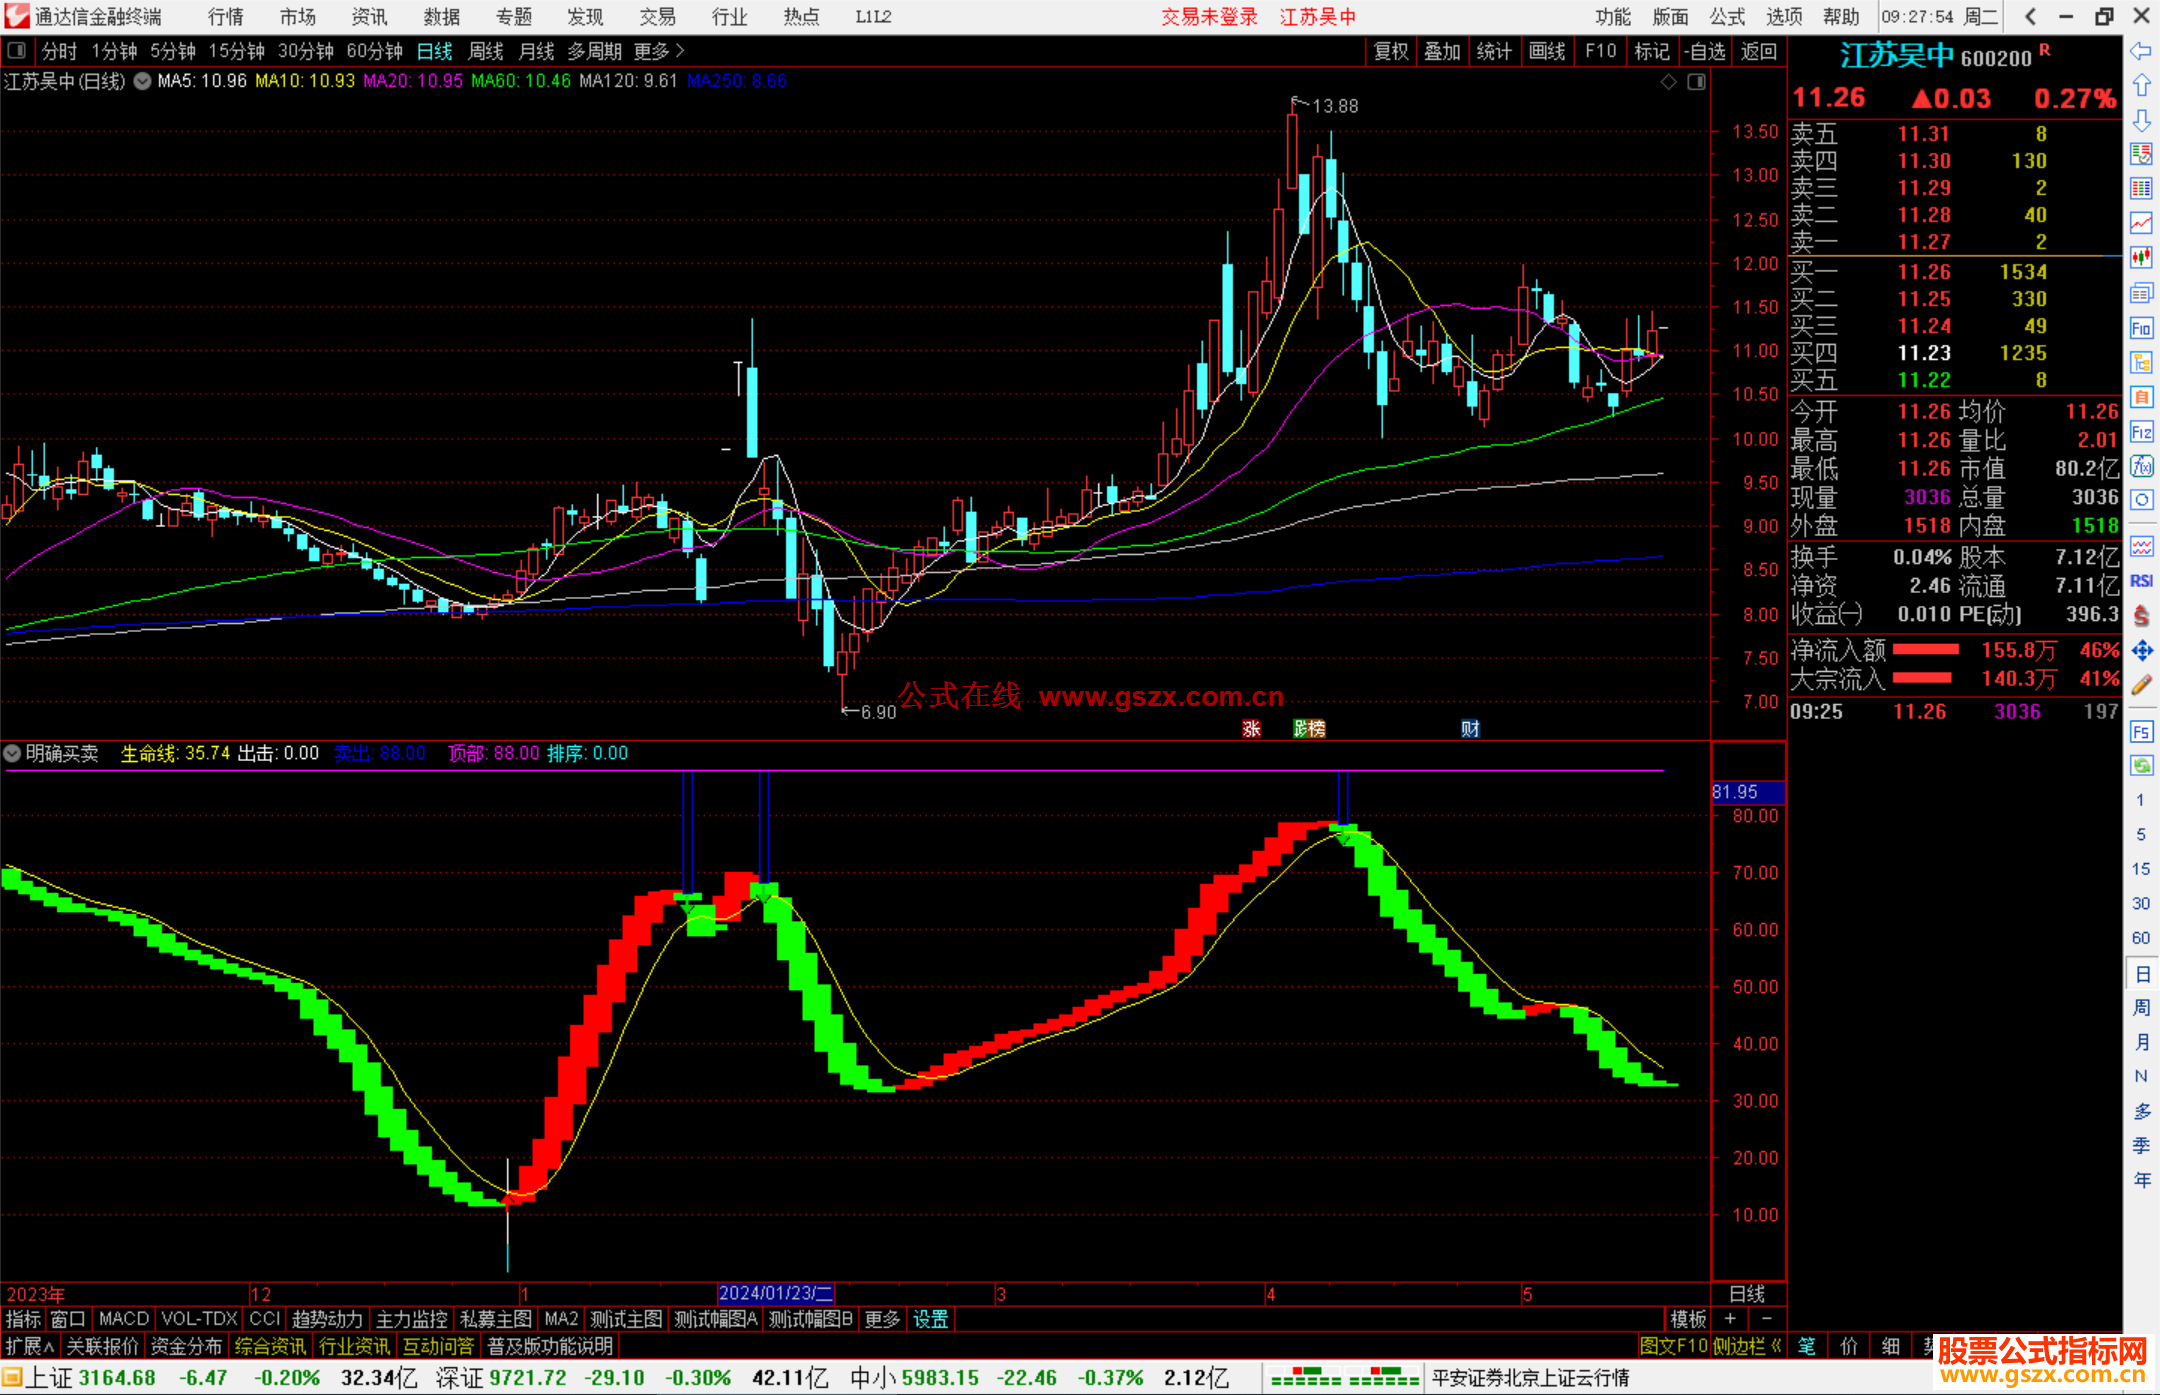Screen dimensions: 2160x1395
Task: Open the K-line candlestick chart icon
Action: click(2141, 258)
